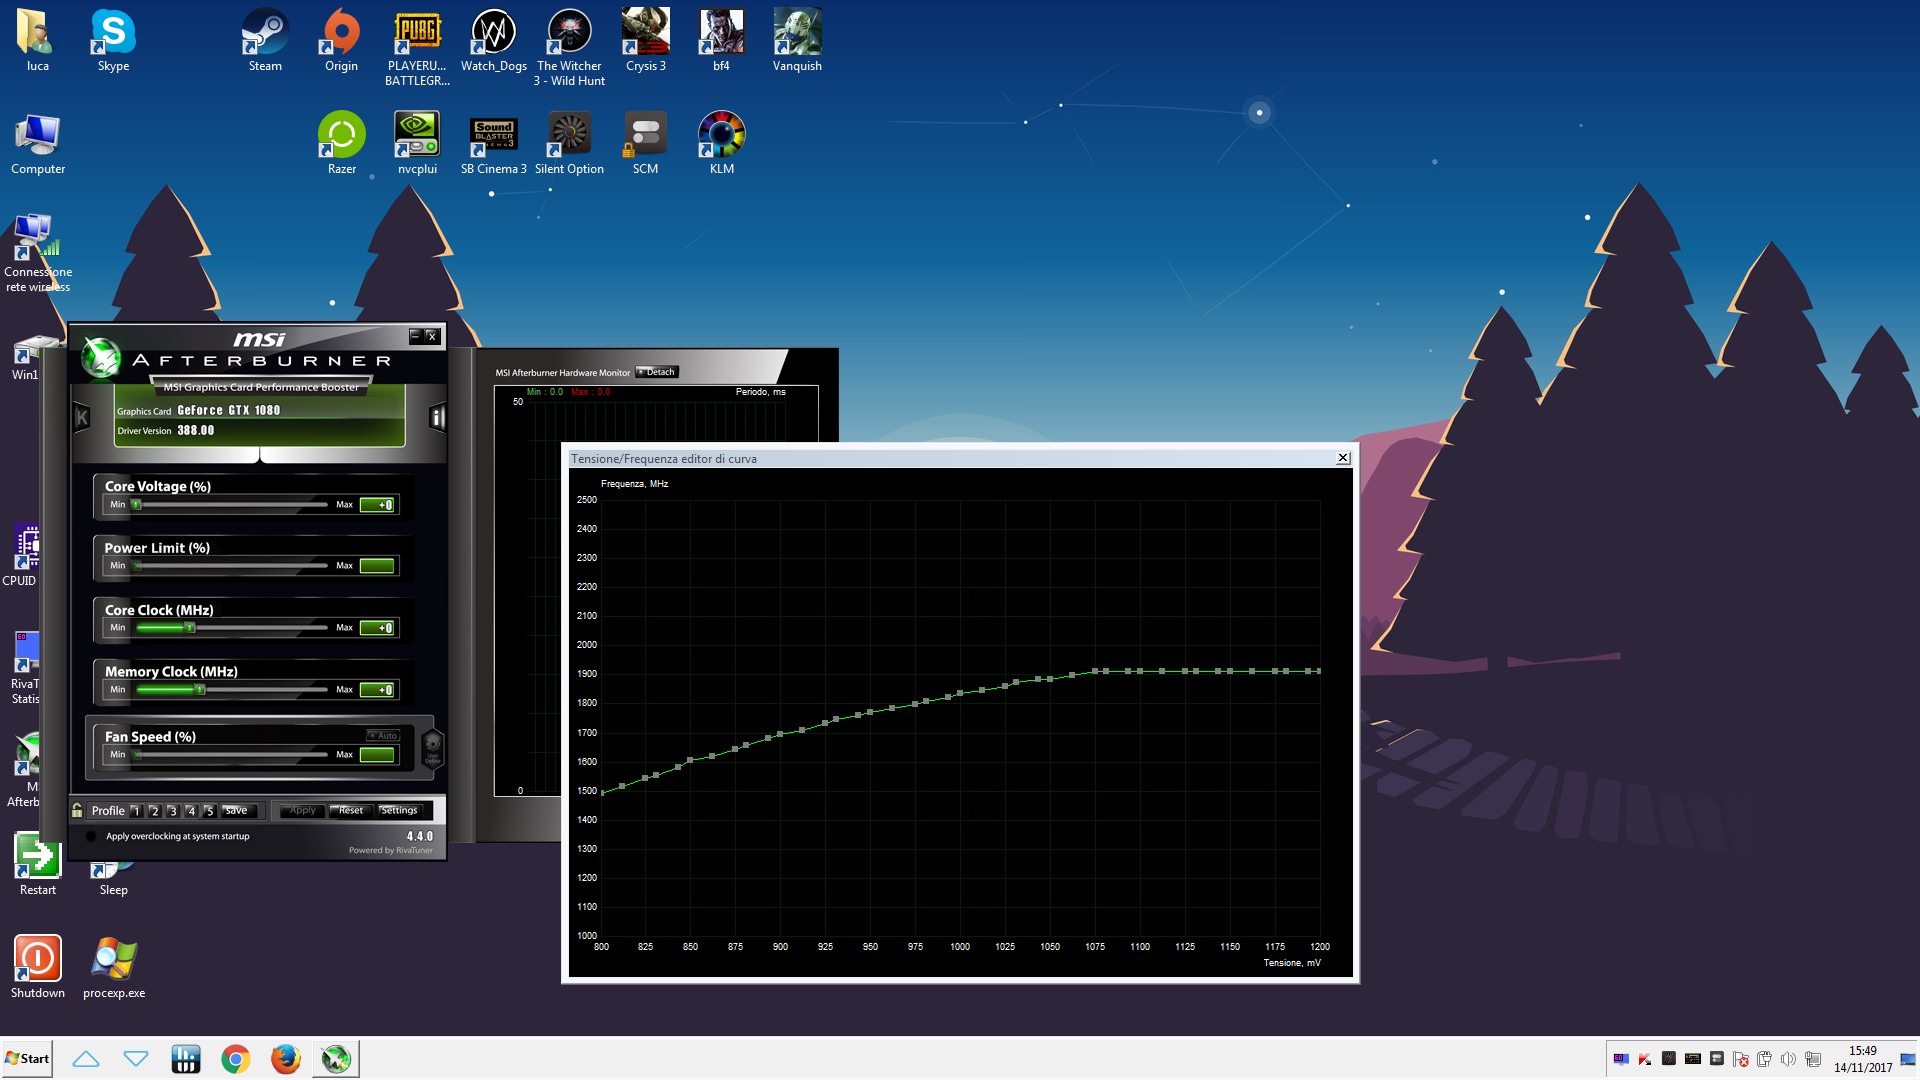1920x1080 pixels.
Task: Click the Memory Clock value field
Action: pyautogui.click(x=378, y=690)
